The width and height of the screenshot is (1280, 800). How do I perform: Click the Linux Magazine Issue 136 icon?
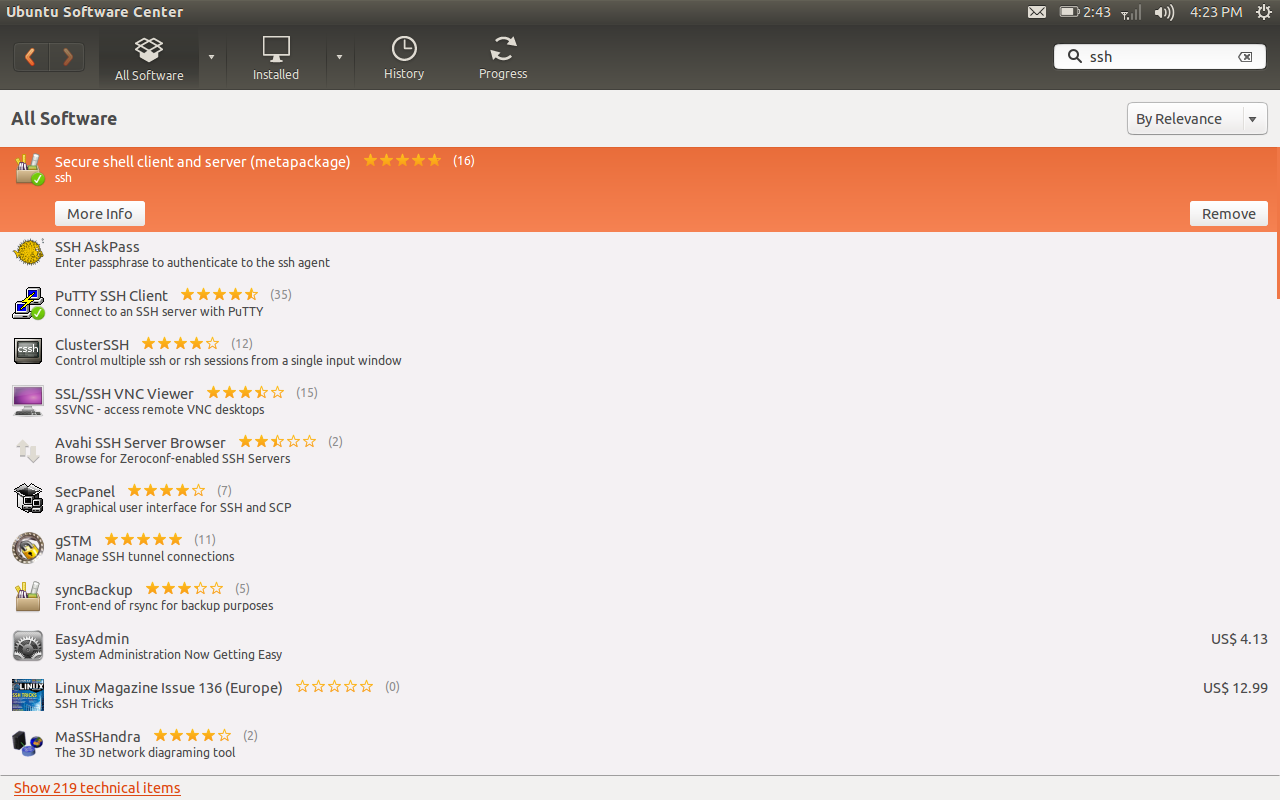(28, 694)
